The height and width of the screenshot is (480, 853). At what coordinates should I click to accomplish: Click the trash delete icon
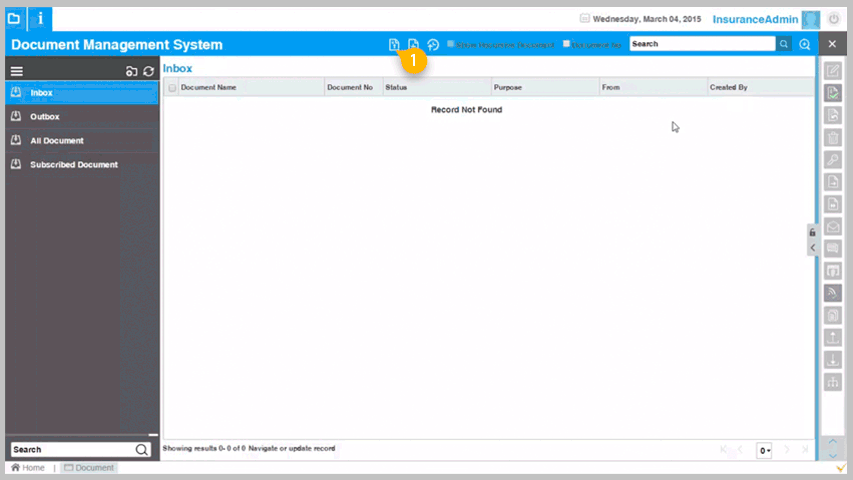833,138
